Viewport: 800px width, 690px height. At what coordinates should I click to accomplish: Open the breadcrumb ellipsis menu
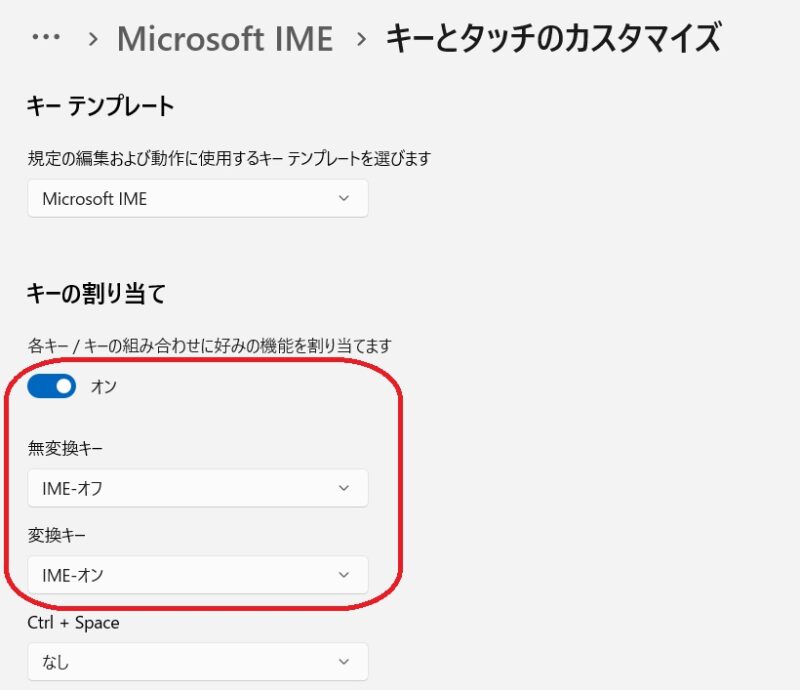tap(46, 37)
